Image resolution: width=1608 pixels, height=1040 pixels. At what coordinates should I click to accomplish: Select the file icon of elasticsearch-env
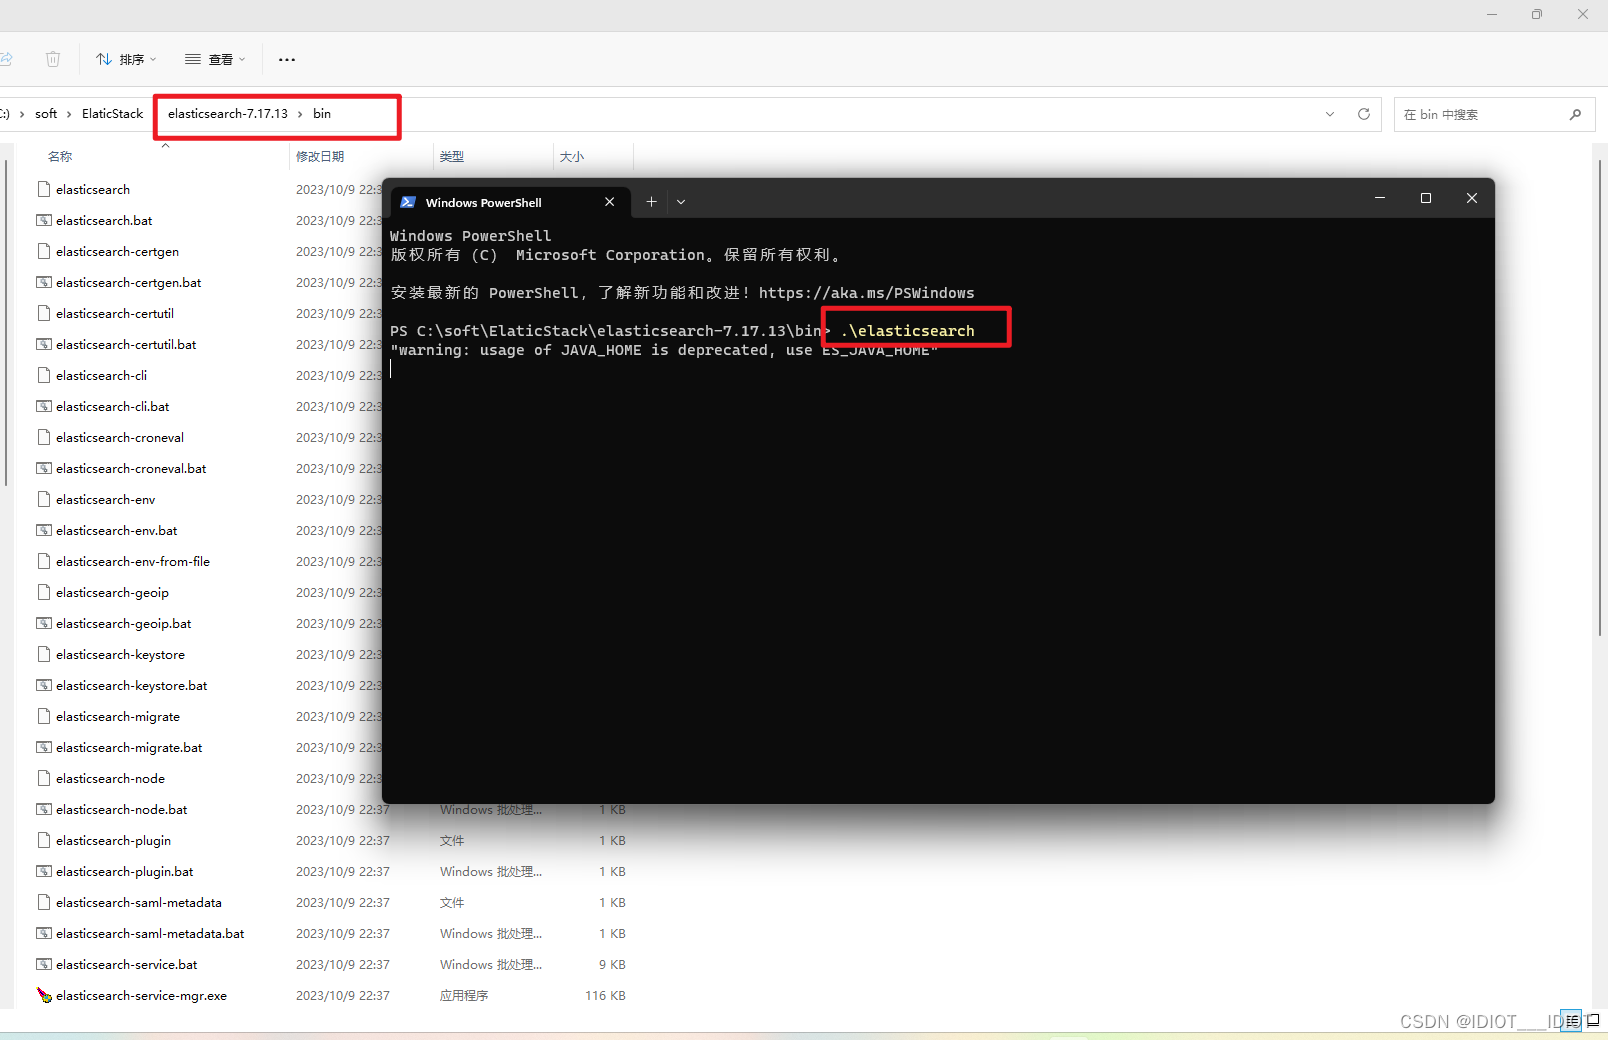44,499
